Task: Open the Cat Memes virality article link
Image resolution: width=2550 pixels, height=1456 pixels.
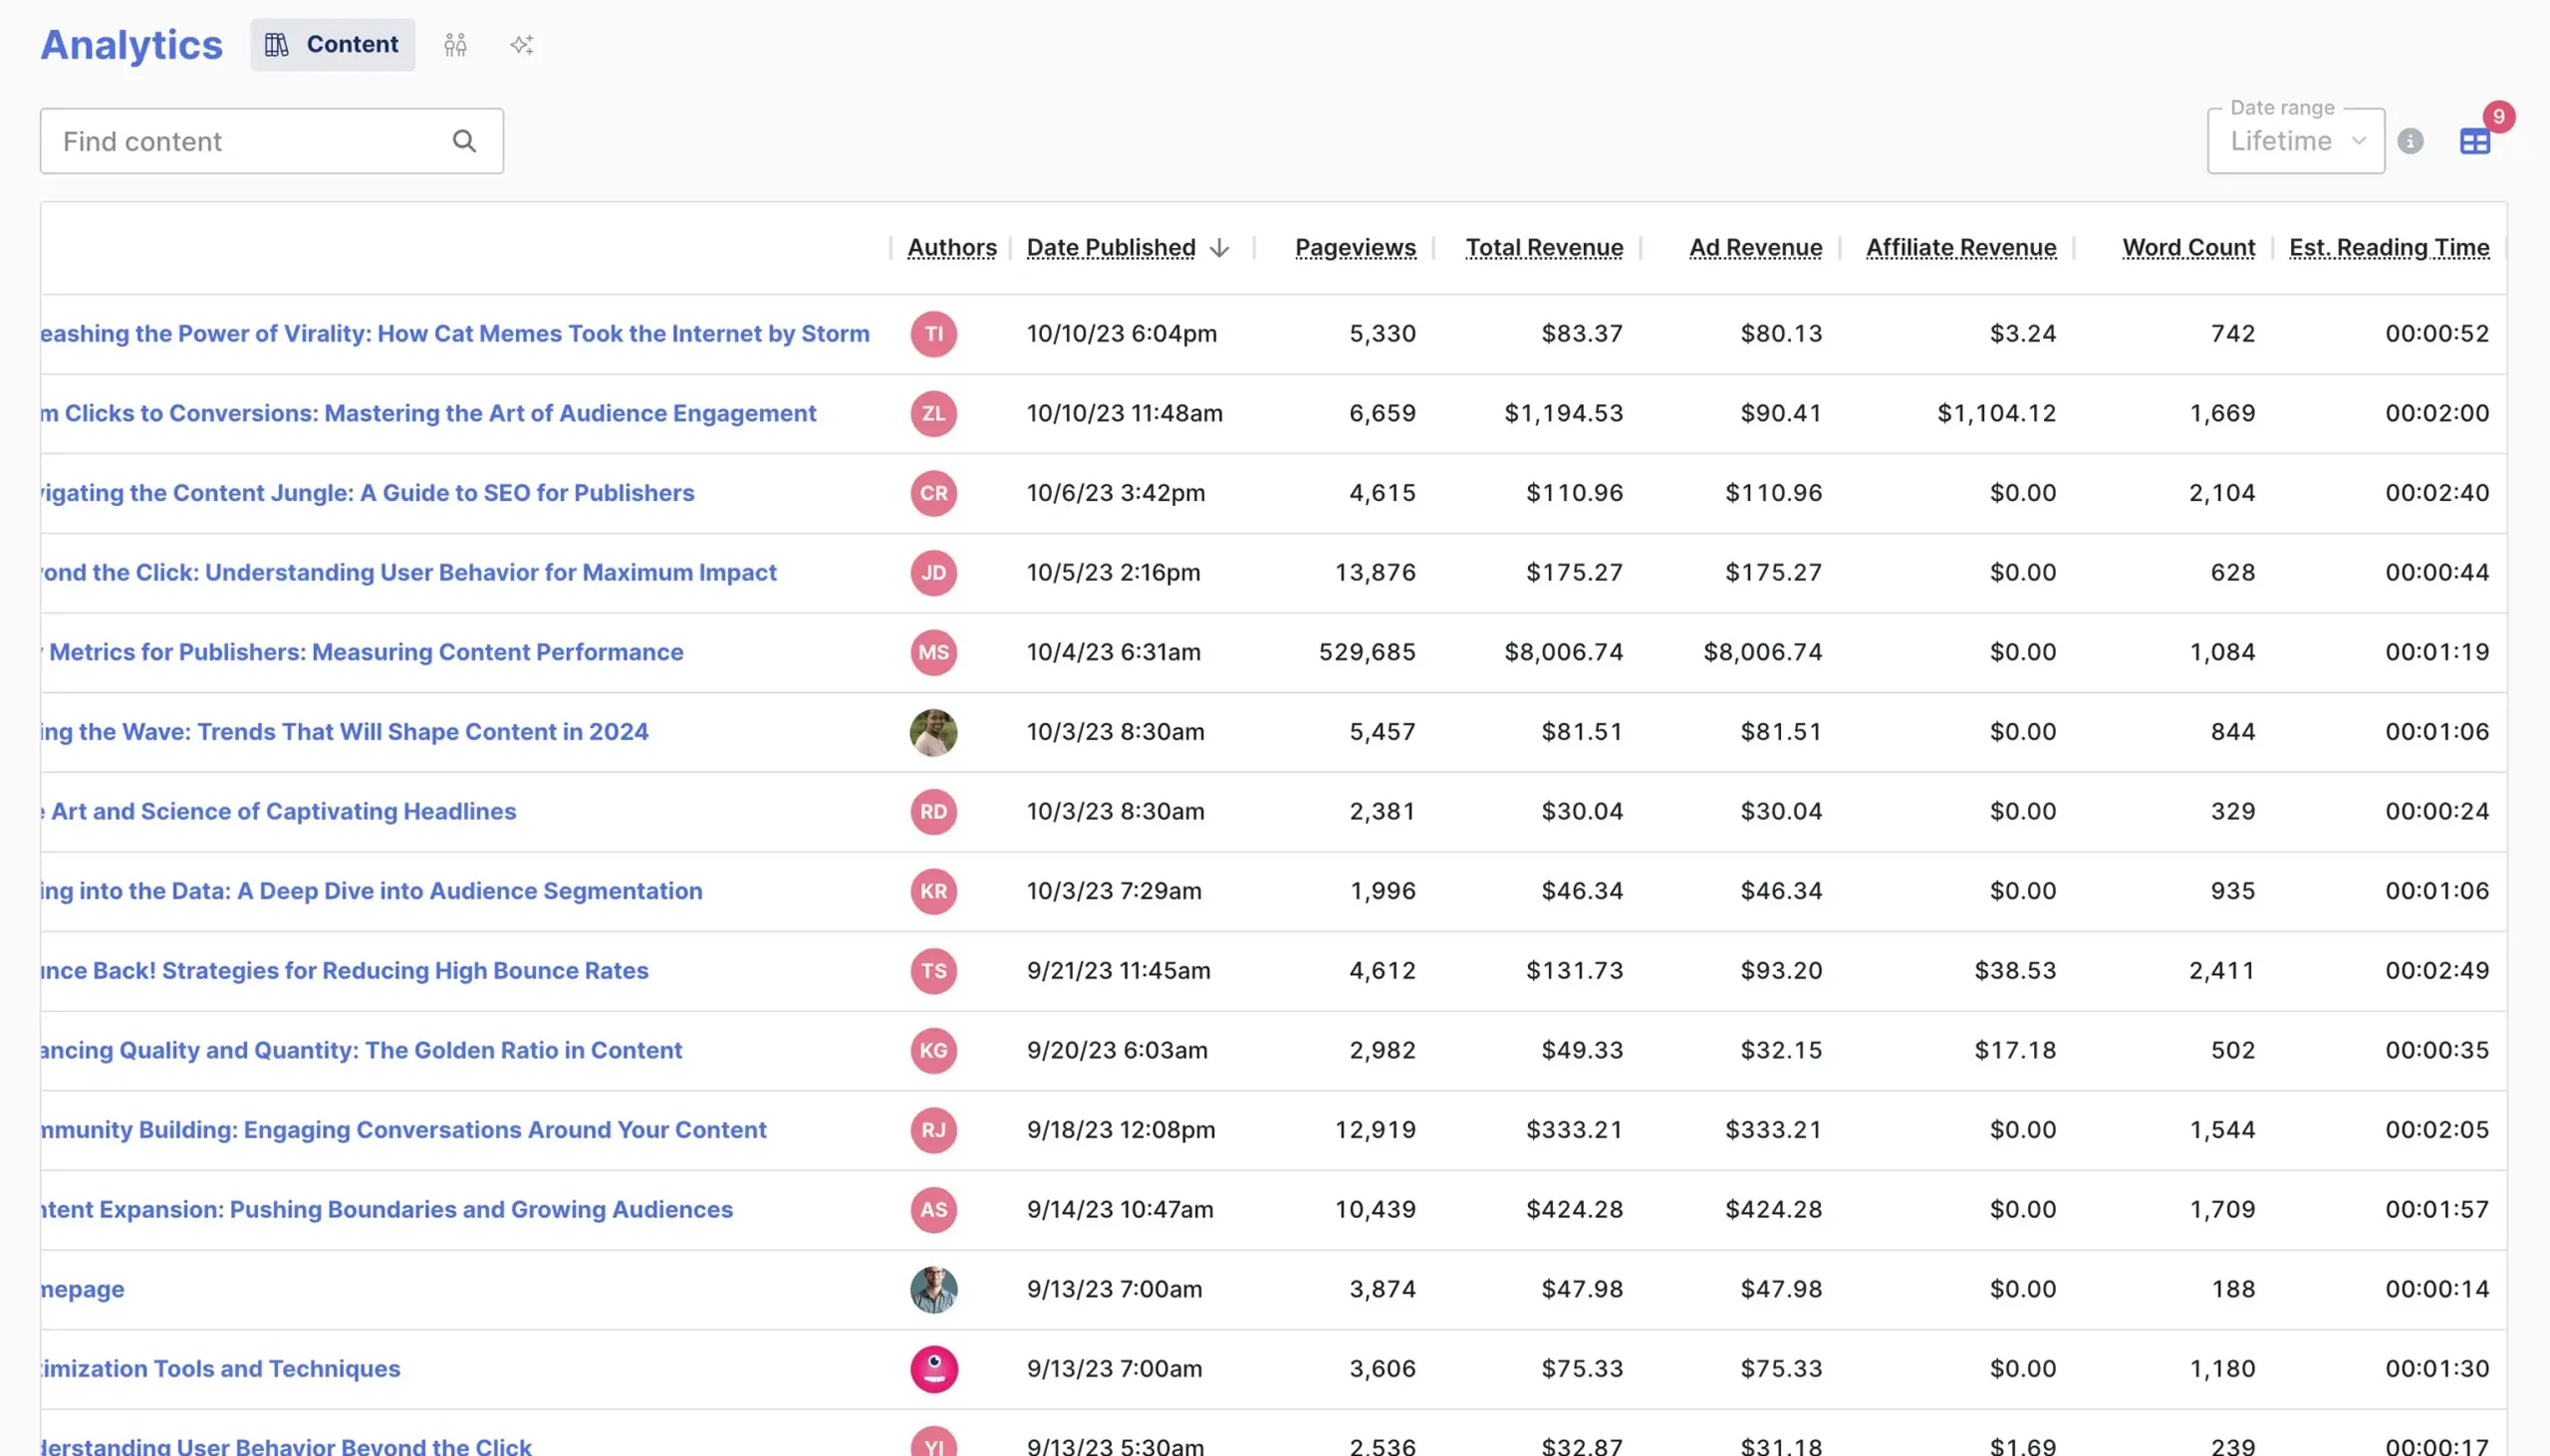Action: 455,334
